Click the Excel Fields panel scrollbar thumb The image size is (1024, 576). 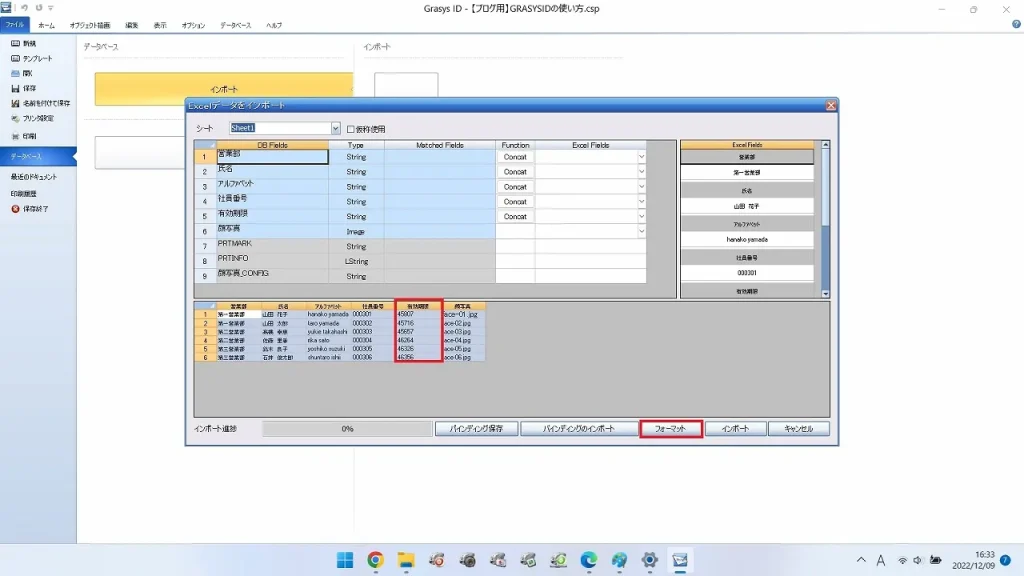pos(825,188)
